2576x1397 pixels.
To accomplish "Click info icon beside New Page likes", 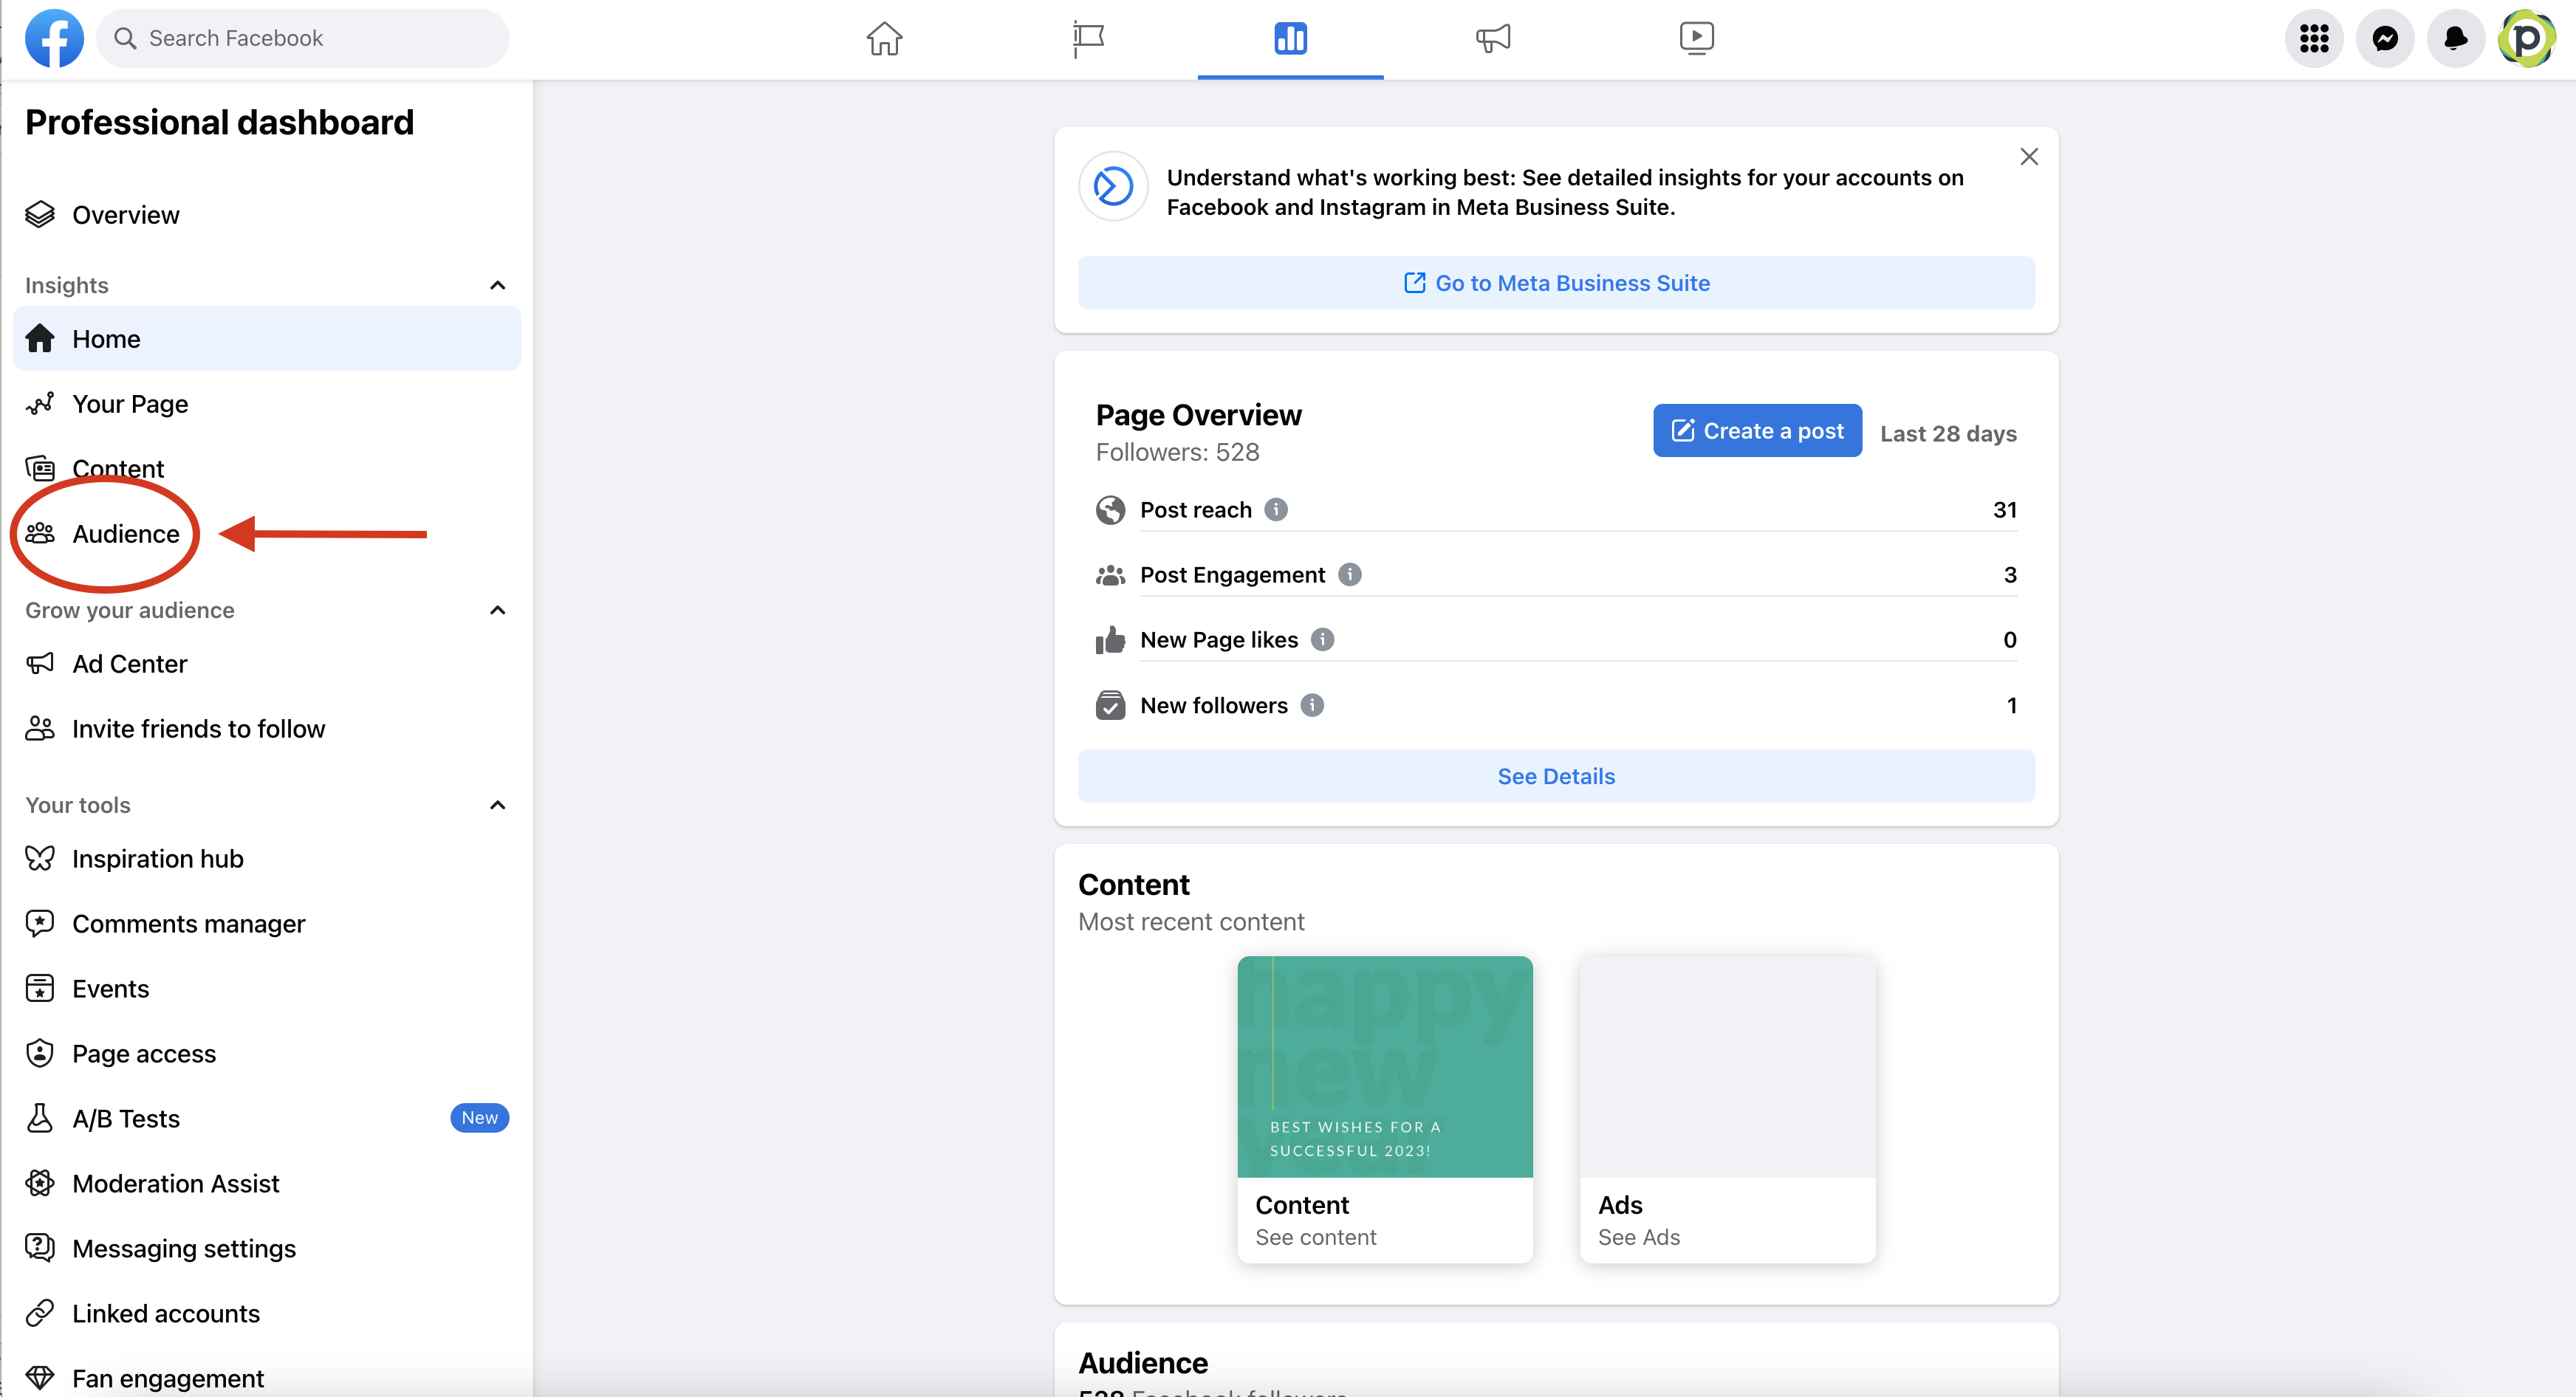I will pyautogui.click(x=1322, y=640).
